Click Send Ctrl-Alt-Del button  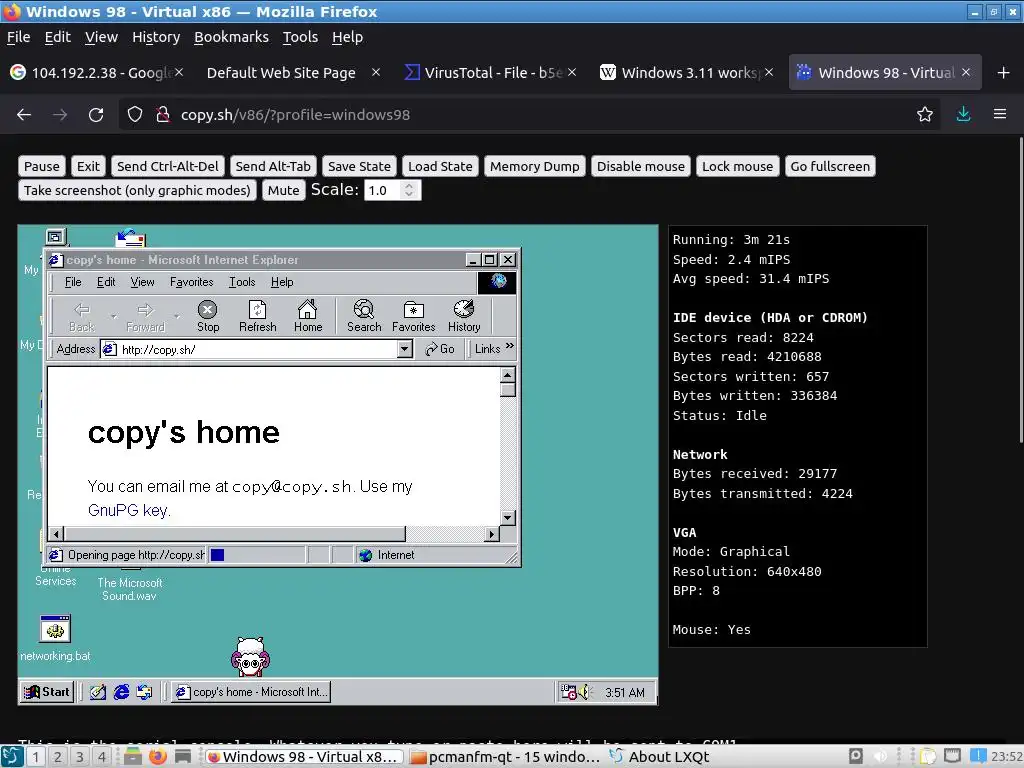click(168, 167)
